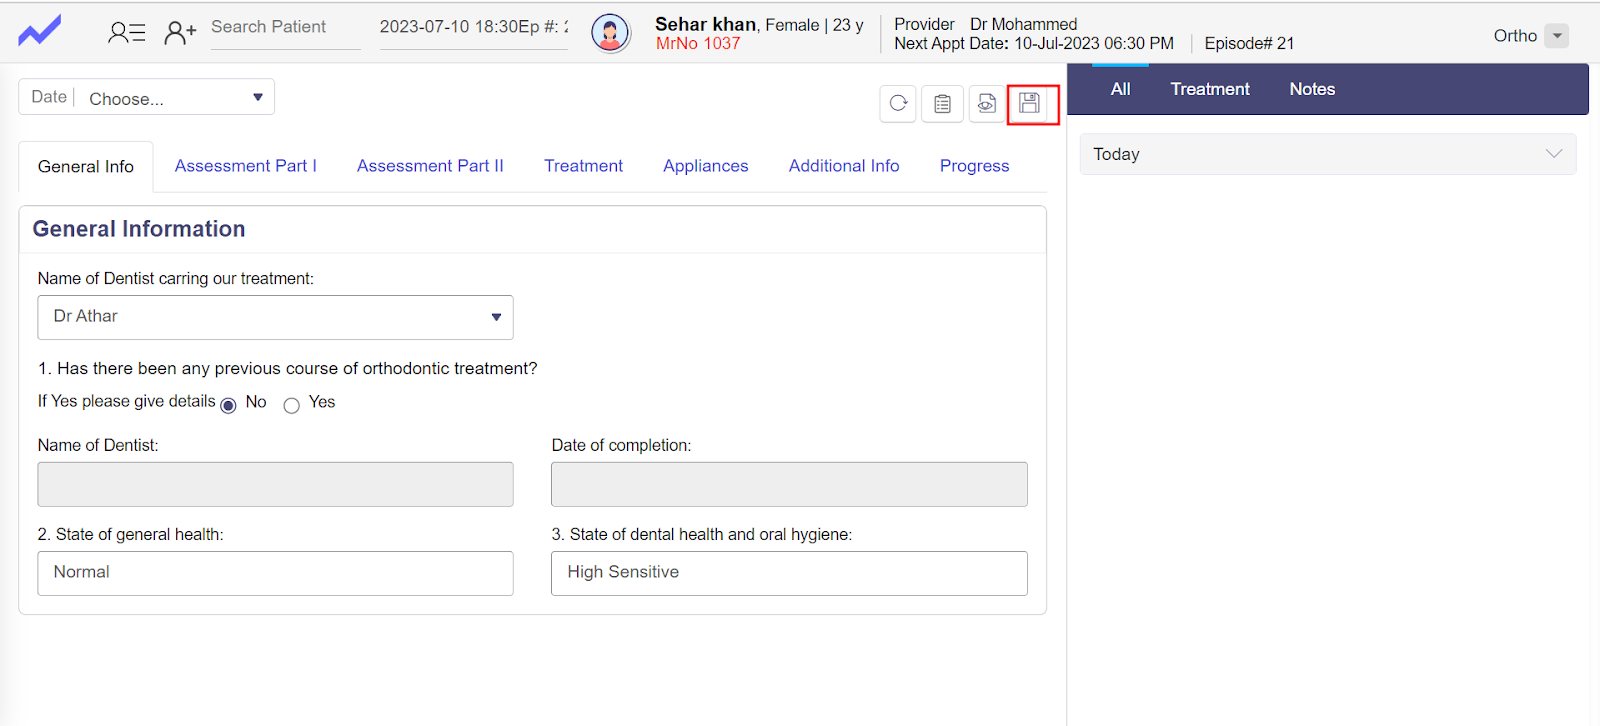1600x726 pixels.
Task: Open the Treatment form tab
Action: [x=583, y=166]
